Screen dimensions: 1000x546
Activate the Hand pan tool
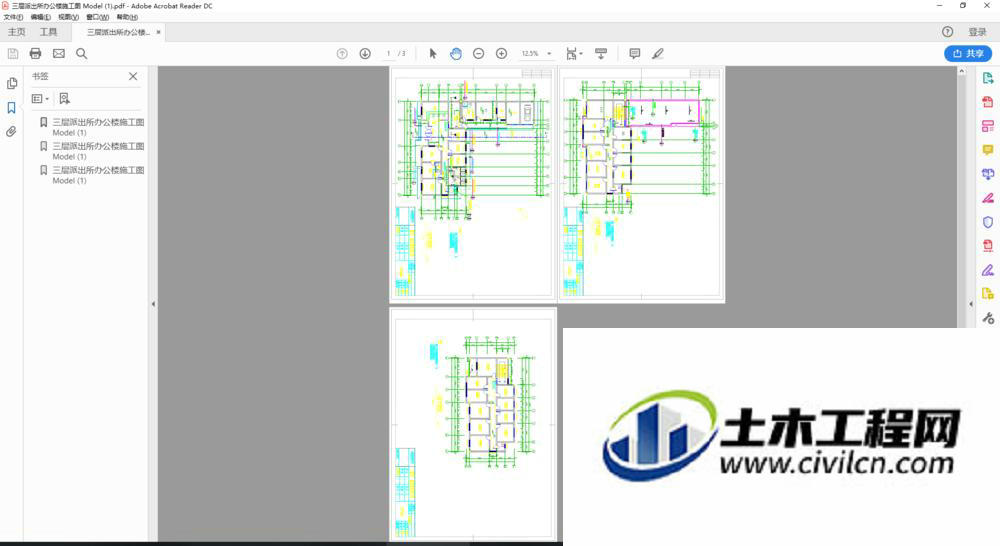point(455,54)
